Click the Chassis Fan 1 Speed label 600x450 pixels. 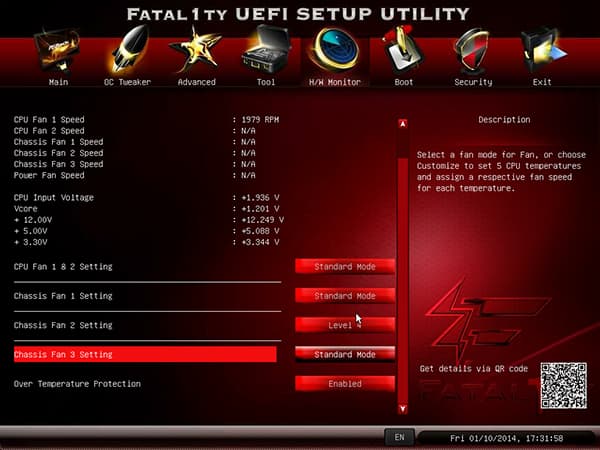(59, 142)
